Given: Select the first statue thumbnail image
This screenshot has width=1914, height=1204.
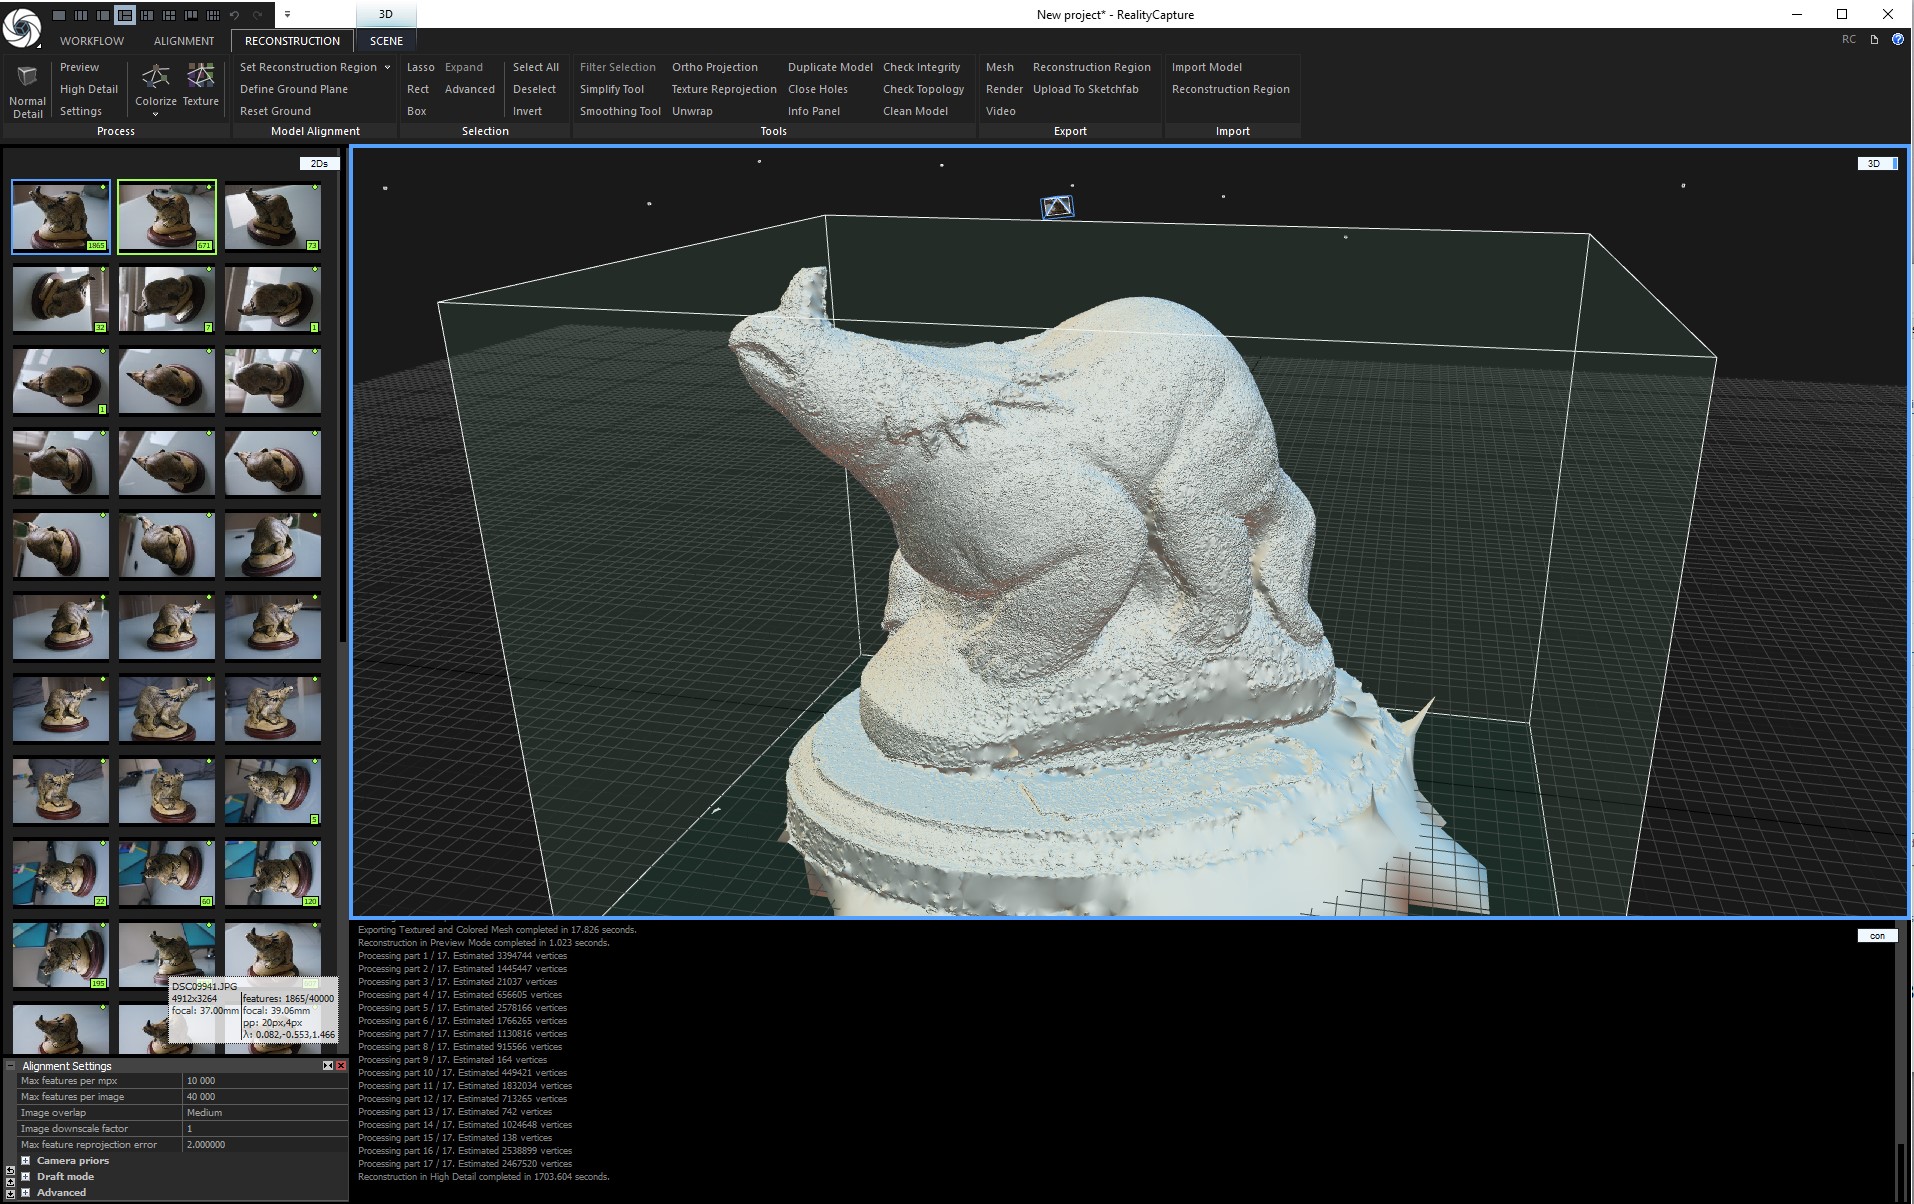Looking at the screenshot, I should tap(61, 217).
